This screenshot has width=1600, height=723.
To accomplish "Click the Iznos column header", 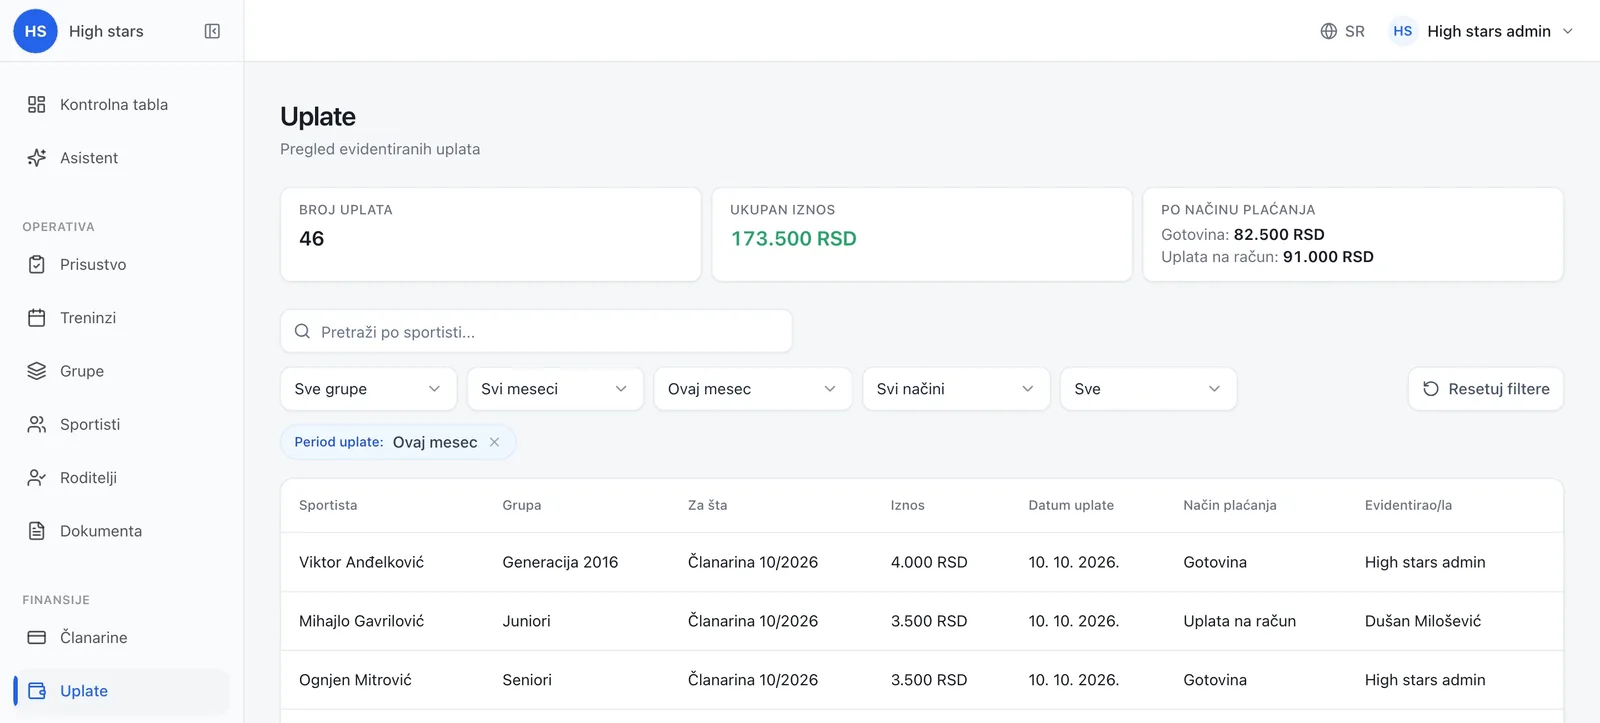I will pyautogui.click(x=908, y=505).
